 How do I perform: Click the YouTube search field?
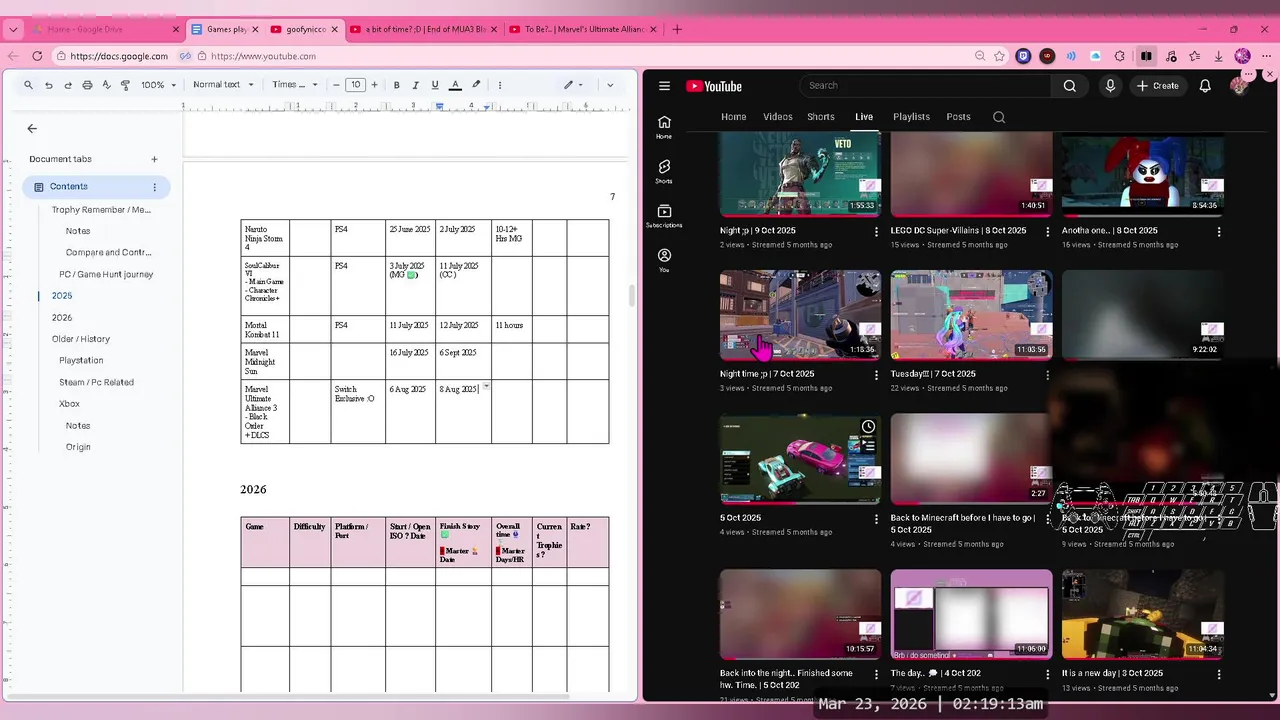[x=925, y=86]
